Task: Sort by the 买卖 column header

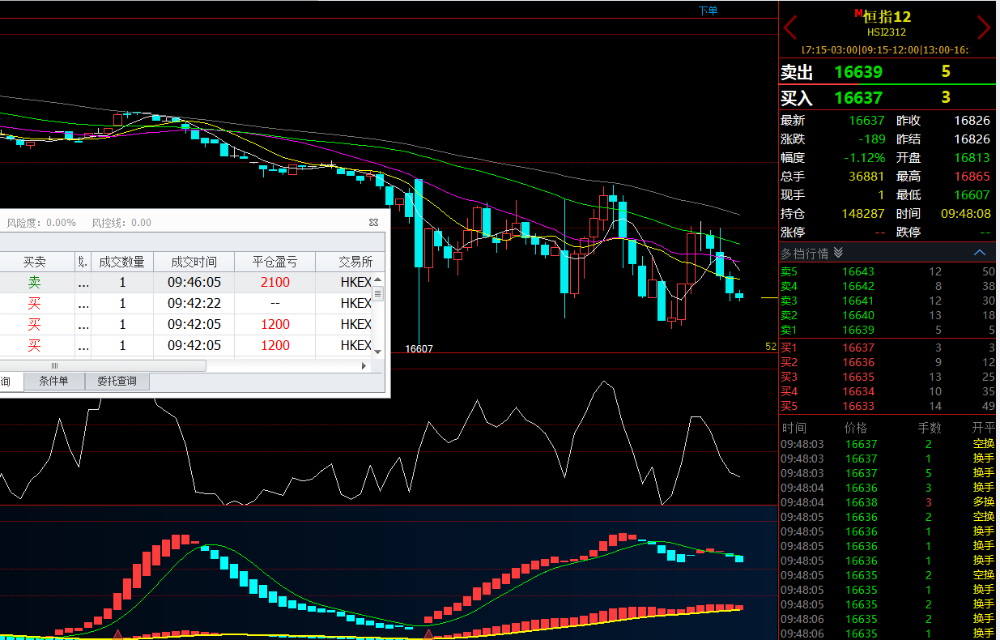Action: [x=35, y=261]
